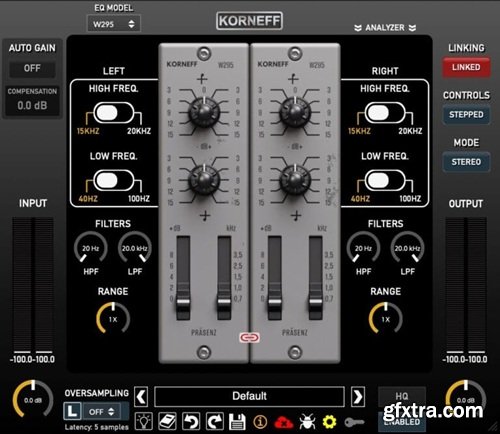Open the EQ MODEL W295 dropdown

(114, 24)
